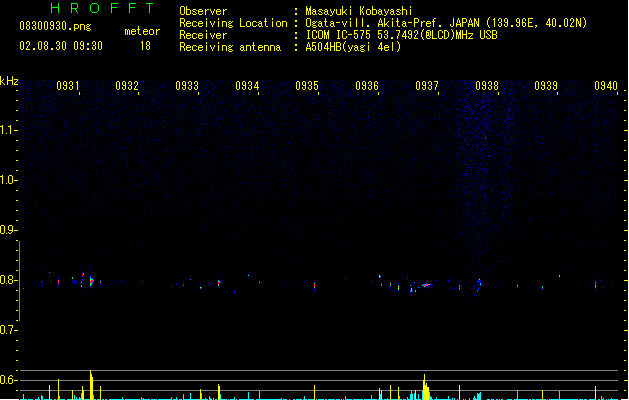Click the kHz axis unit label
Screen dimensions: 629x400
click(9, 81)
